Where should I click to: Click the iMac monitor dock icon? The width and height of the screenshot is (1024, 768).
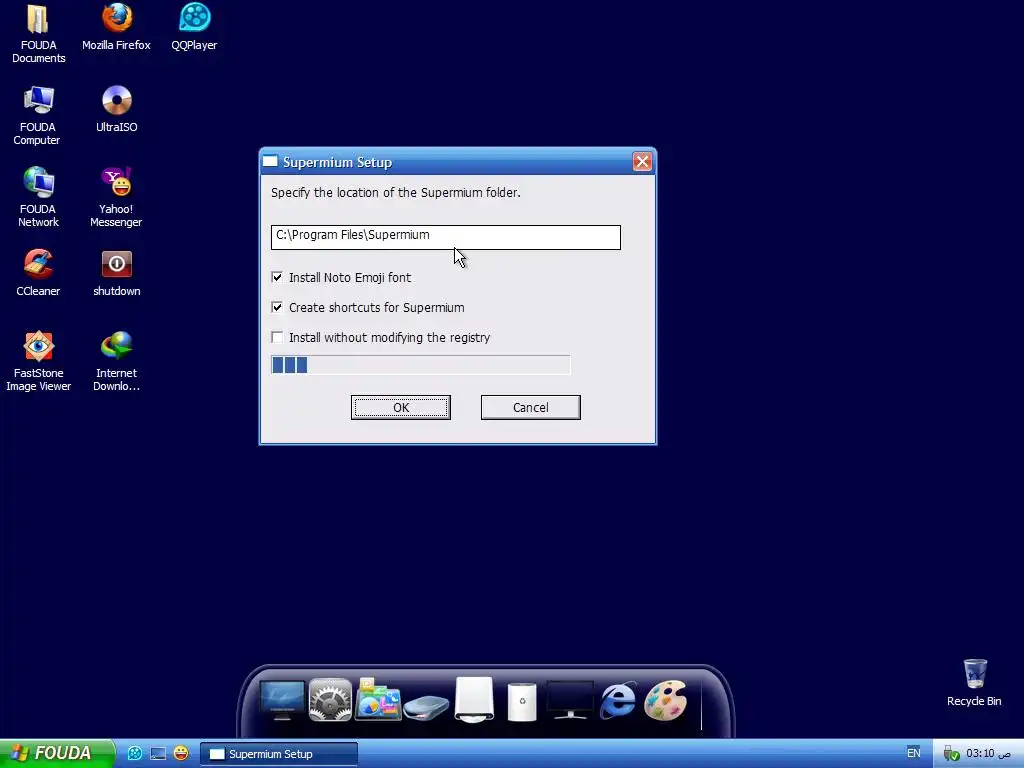click(282, 700)
